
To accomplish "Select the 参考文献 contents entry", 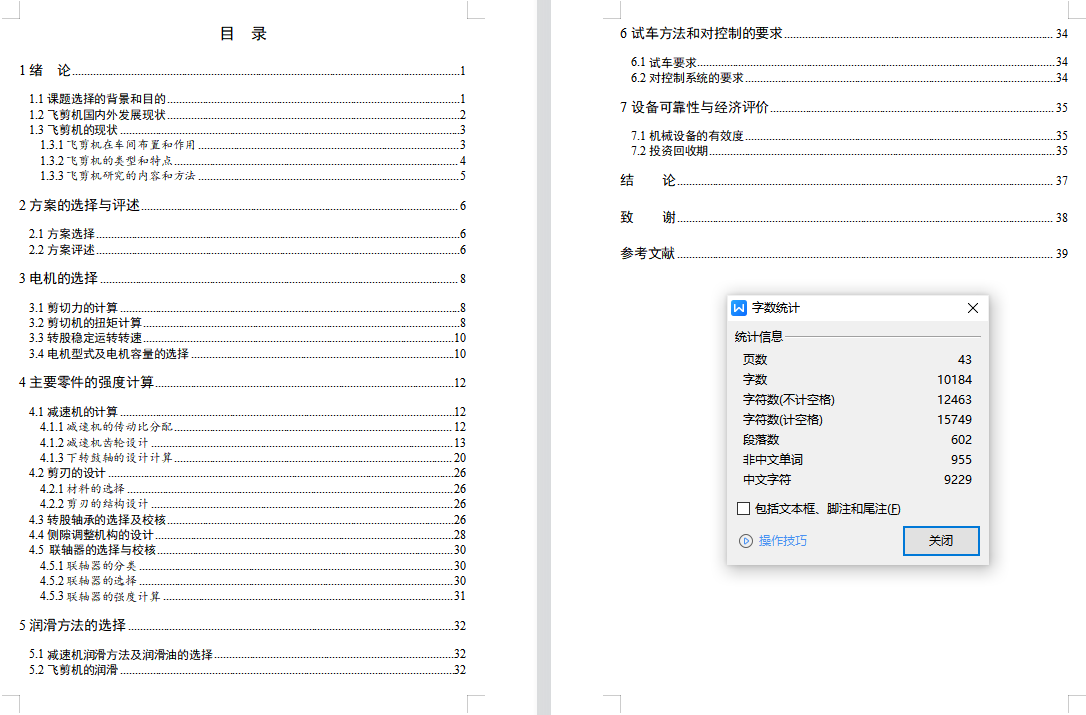I will pyautogui.click(x=647, y=253).
